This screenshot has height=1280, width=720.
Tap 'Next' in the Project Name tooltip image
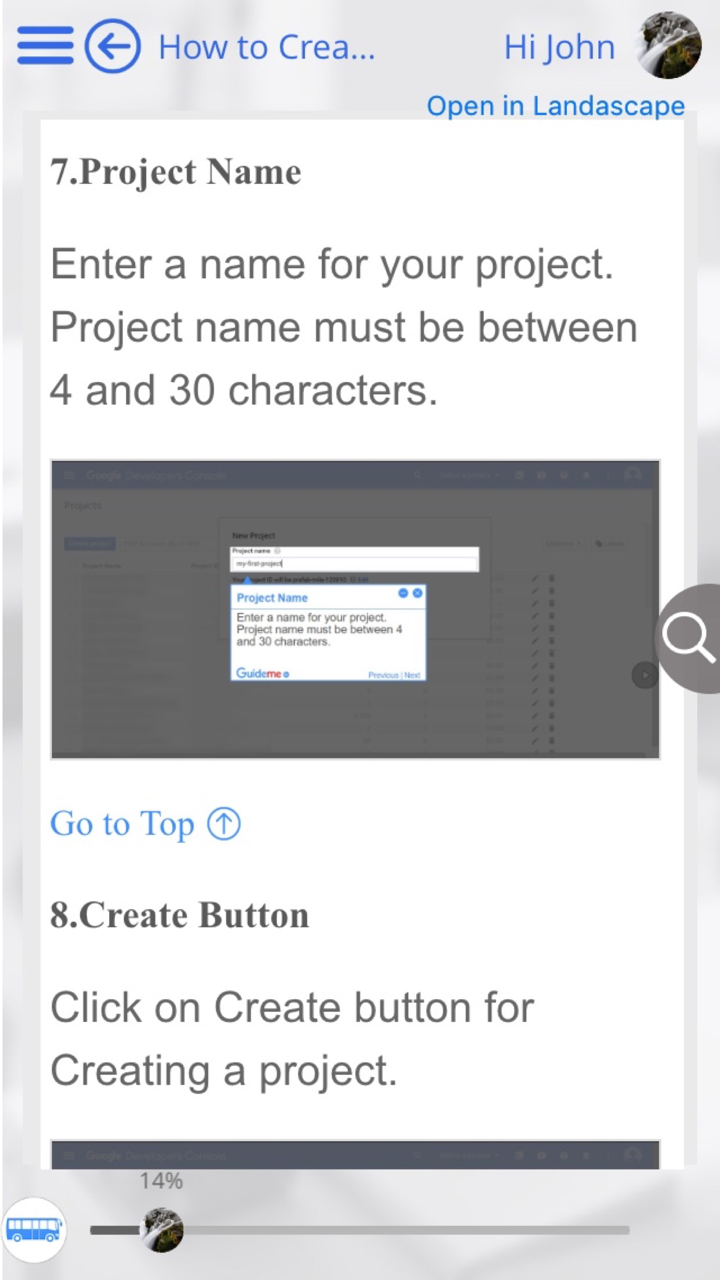[414, 674]
